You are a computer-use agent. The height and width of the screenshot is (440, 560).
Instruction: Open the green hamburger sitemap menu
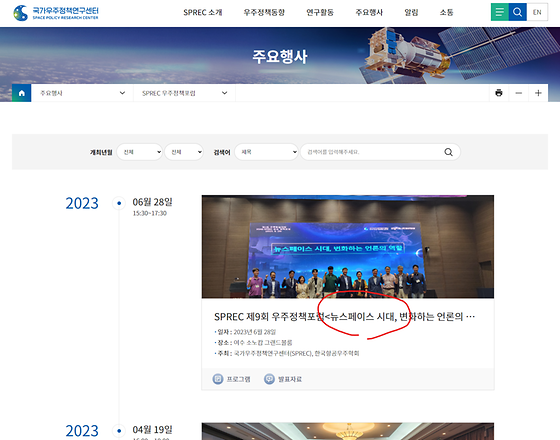point(500,12)
